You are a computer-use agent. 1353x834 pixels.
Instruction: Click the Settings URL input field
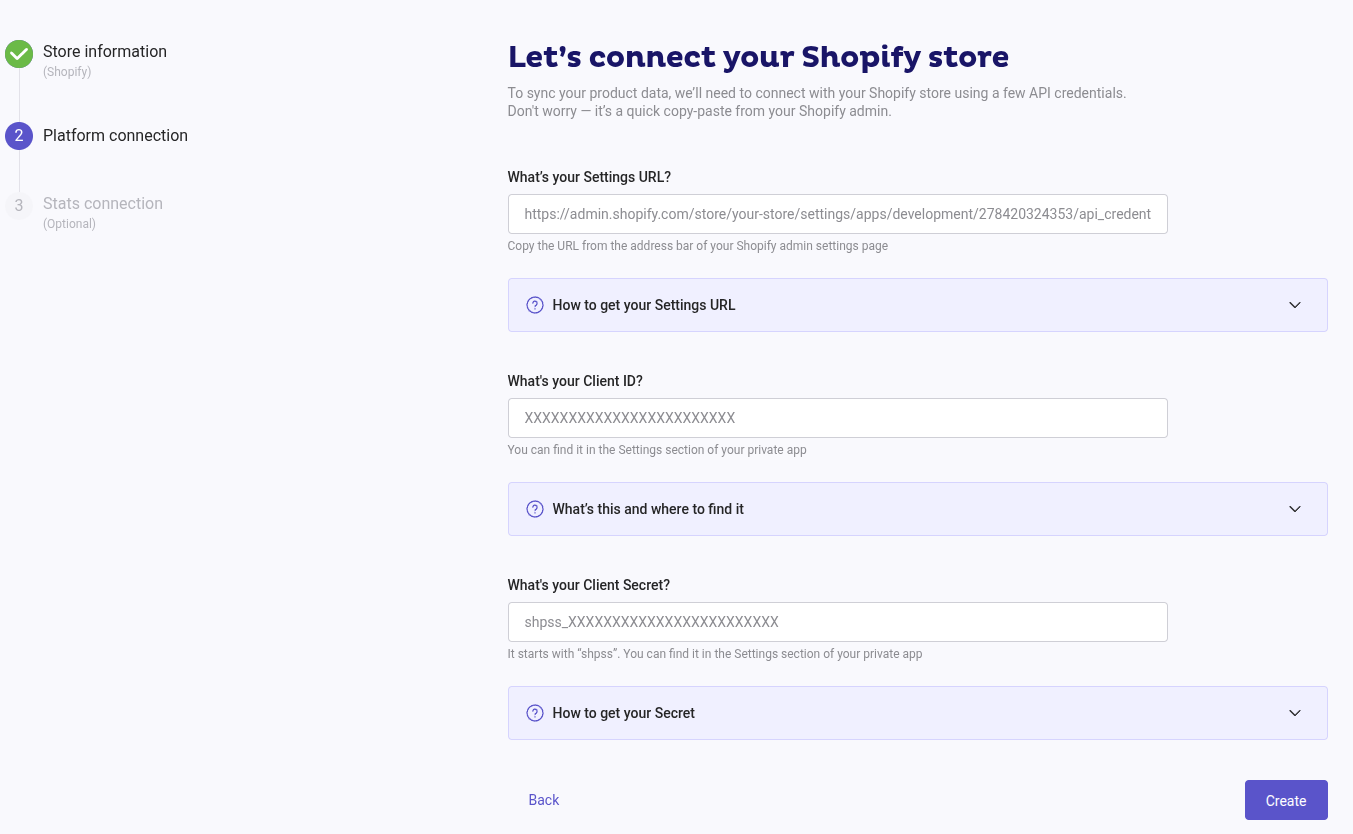pos(838,213)
